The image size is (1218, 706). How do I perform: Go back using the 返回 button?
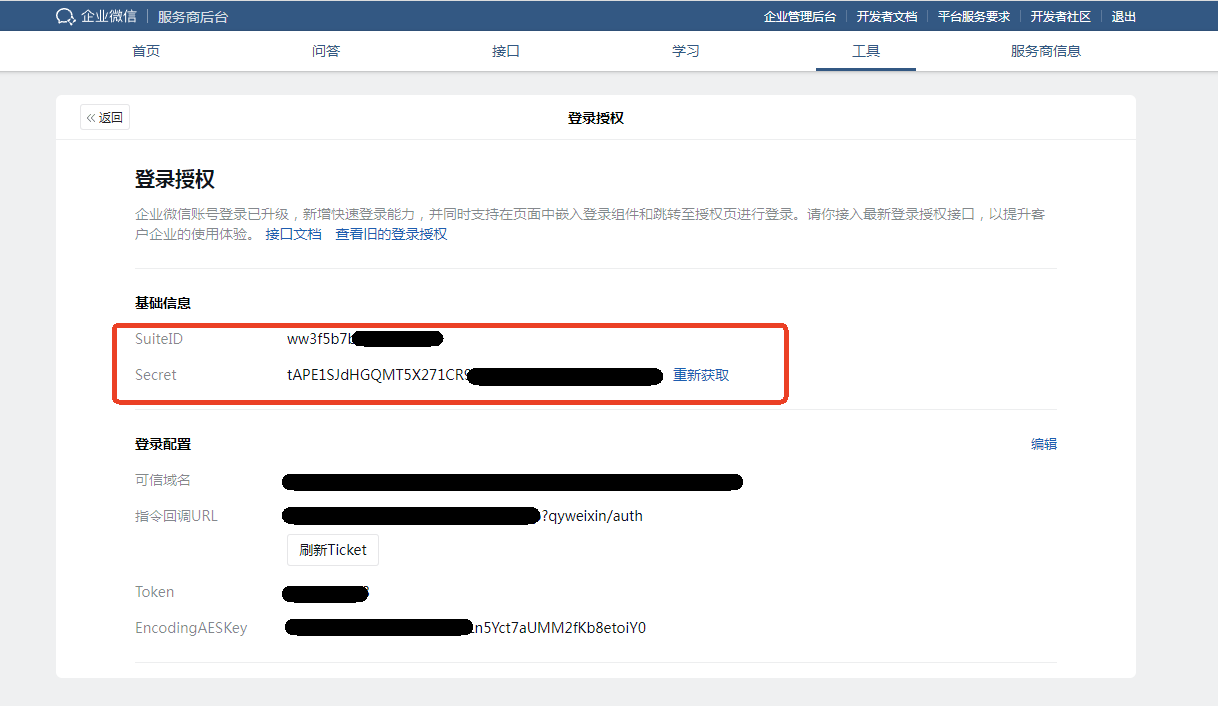click(105, 118)
